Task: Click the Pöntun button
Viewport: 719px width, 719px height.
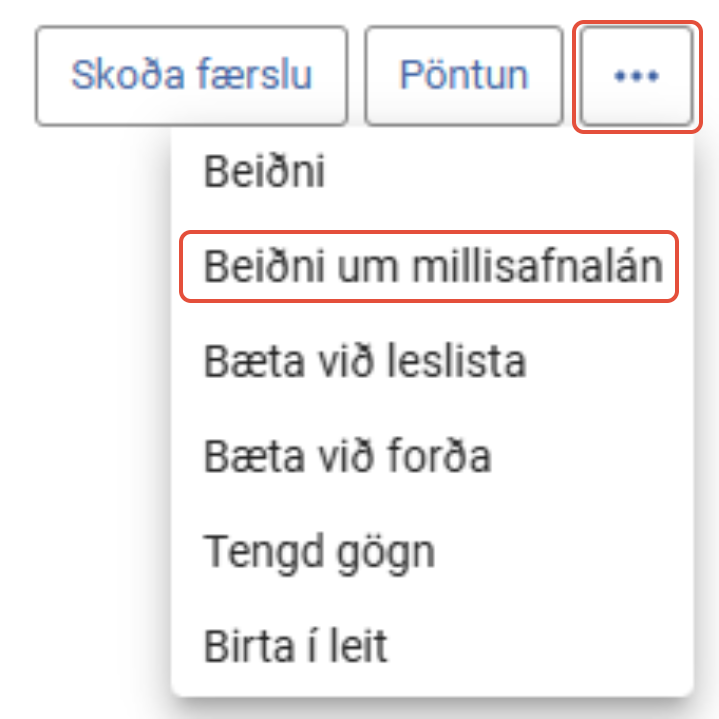Action: [464, 76]
